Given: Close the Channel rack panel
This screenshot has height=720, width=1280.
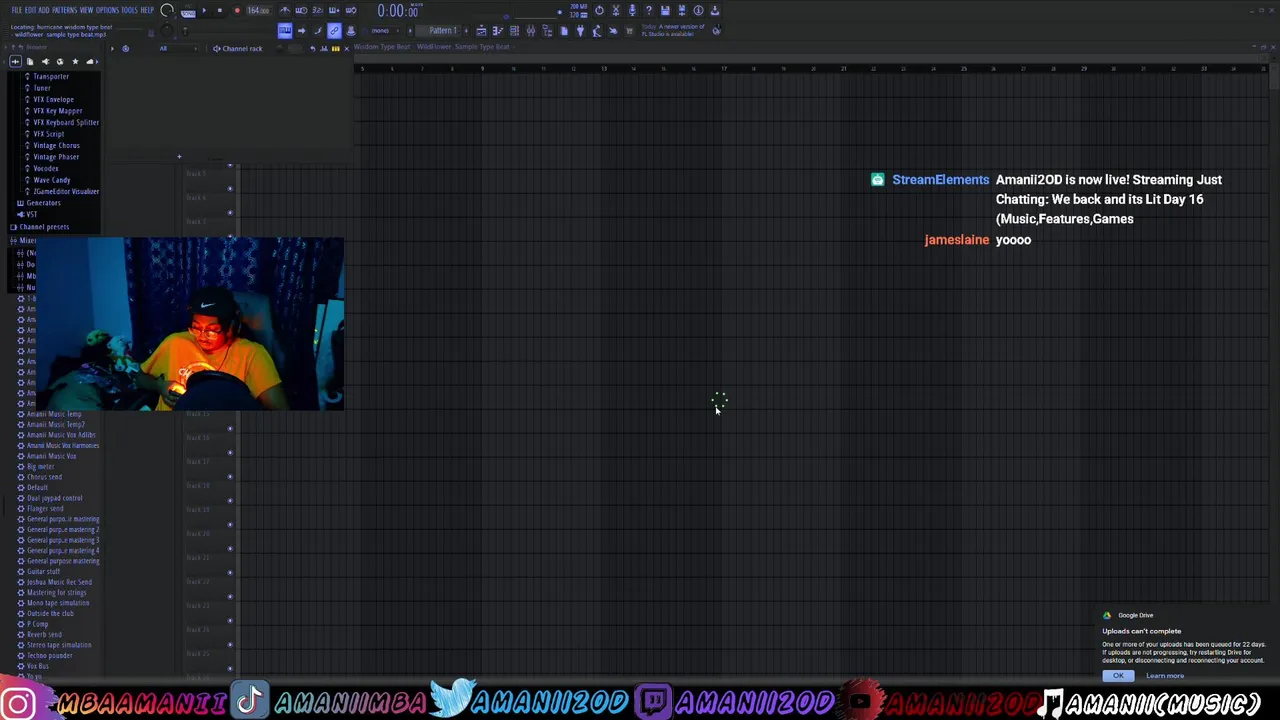Looking at the screenshot, I should [x=347, y=49].
